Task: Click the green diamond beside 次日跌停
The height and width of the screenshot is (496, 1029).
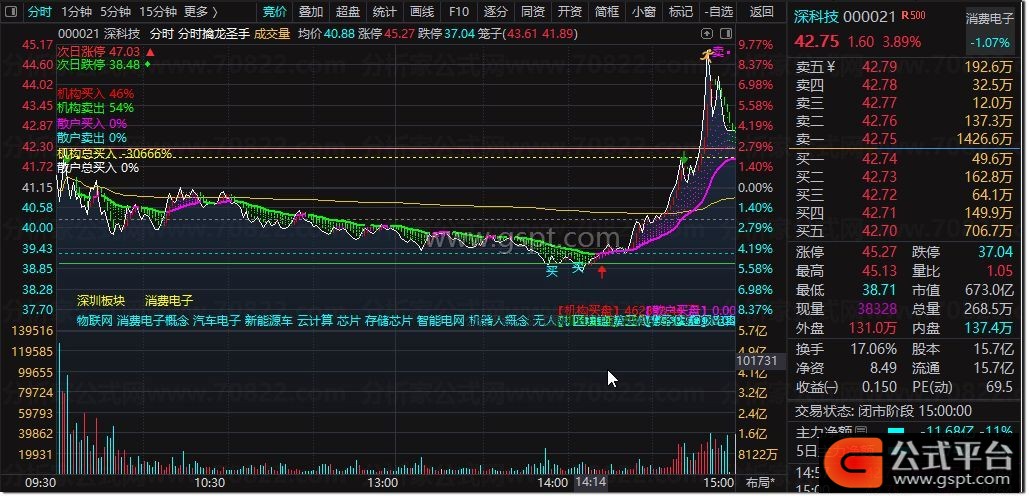Action: [x=148, y=64]
